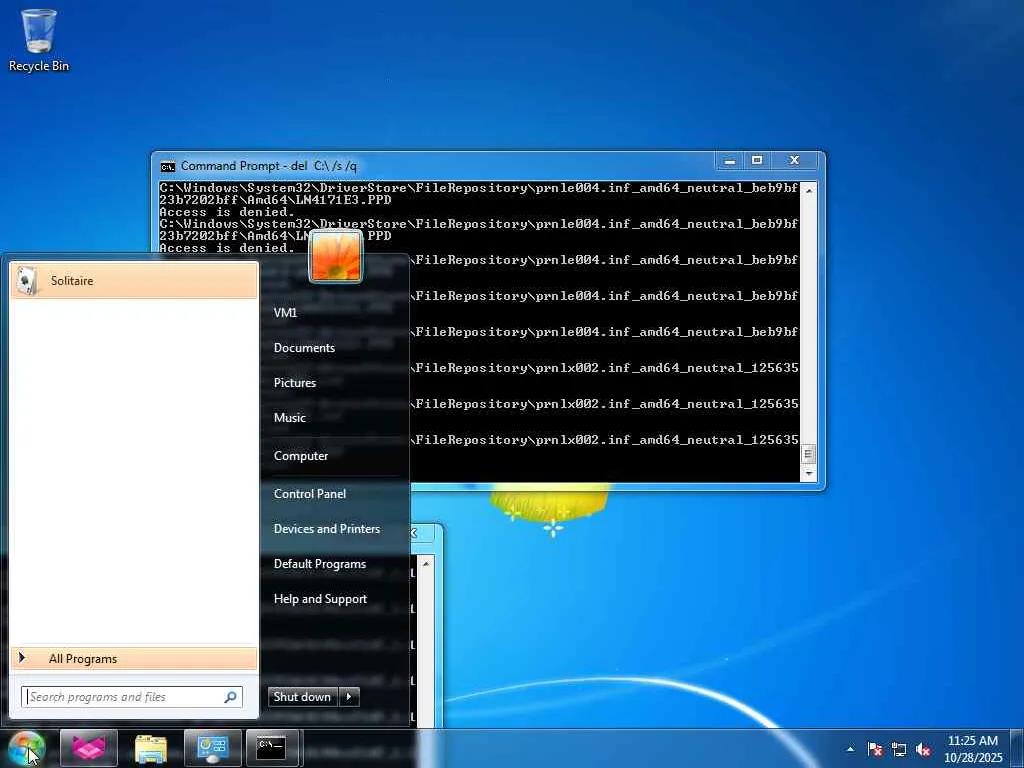This screenshot has width=1024, height=768.
Task: Open Windows Explorer from the taskbar
Action: pos(151,748)
